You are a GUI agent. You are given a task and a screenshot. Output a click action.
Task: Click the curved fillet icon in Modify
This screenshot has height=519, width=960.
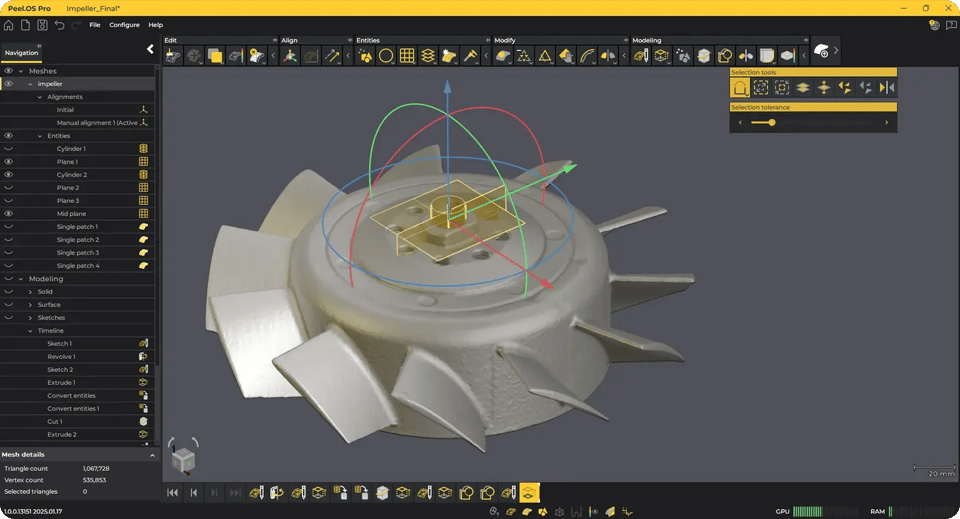(x=587, y=56)
